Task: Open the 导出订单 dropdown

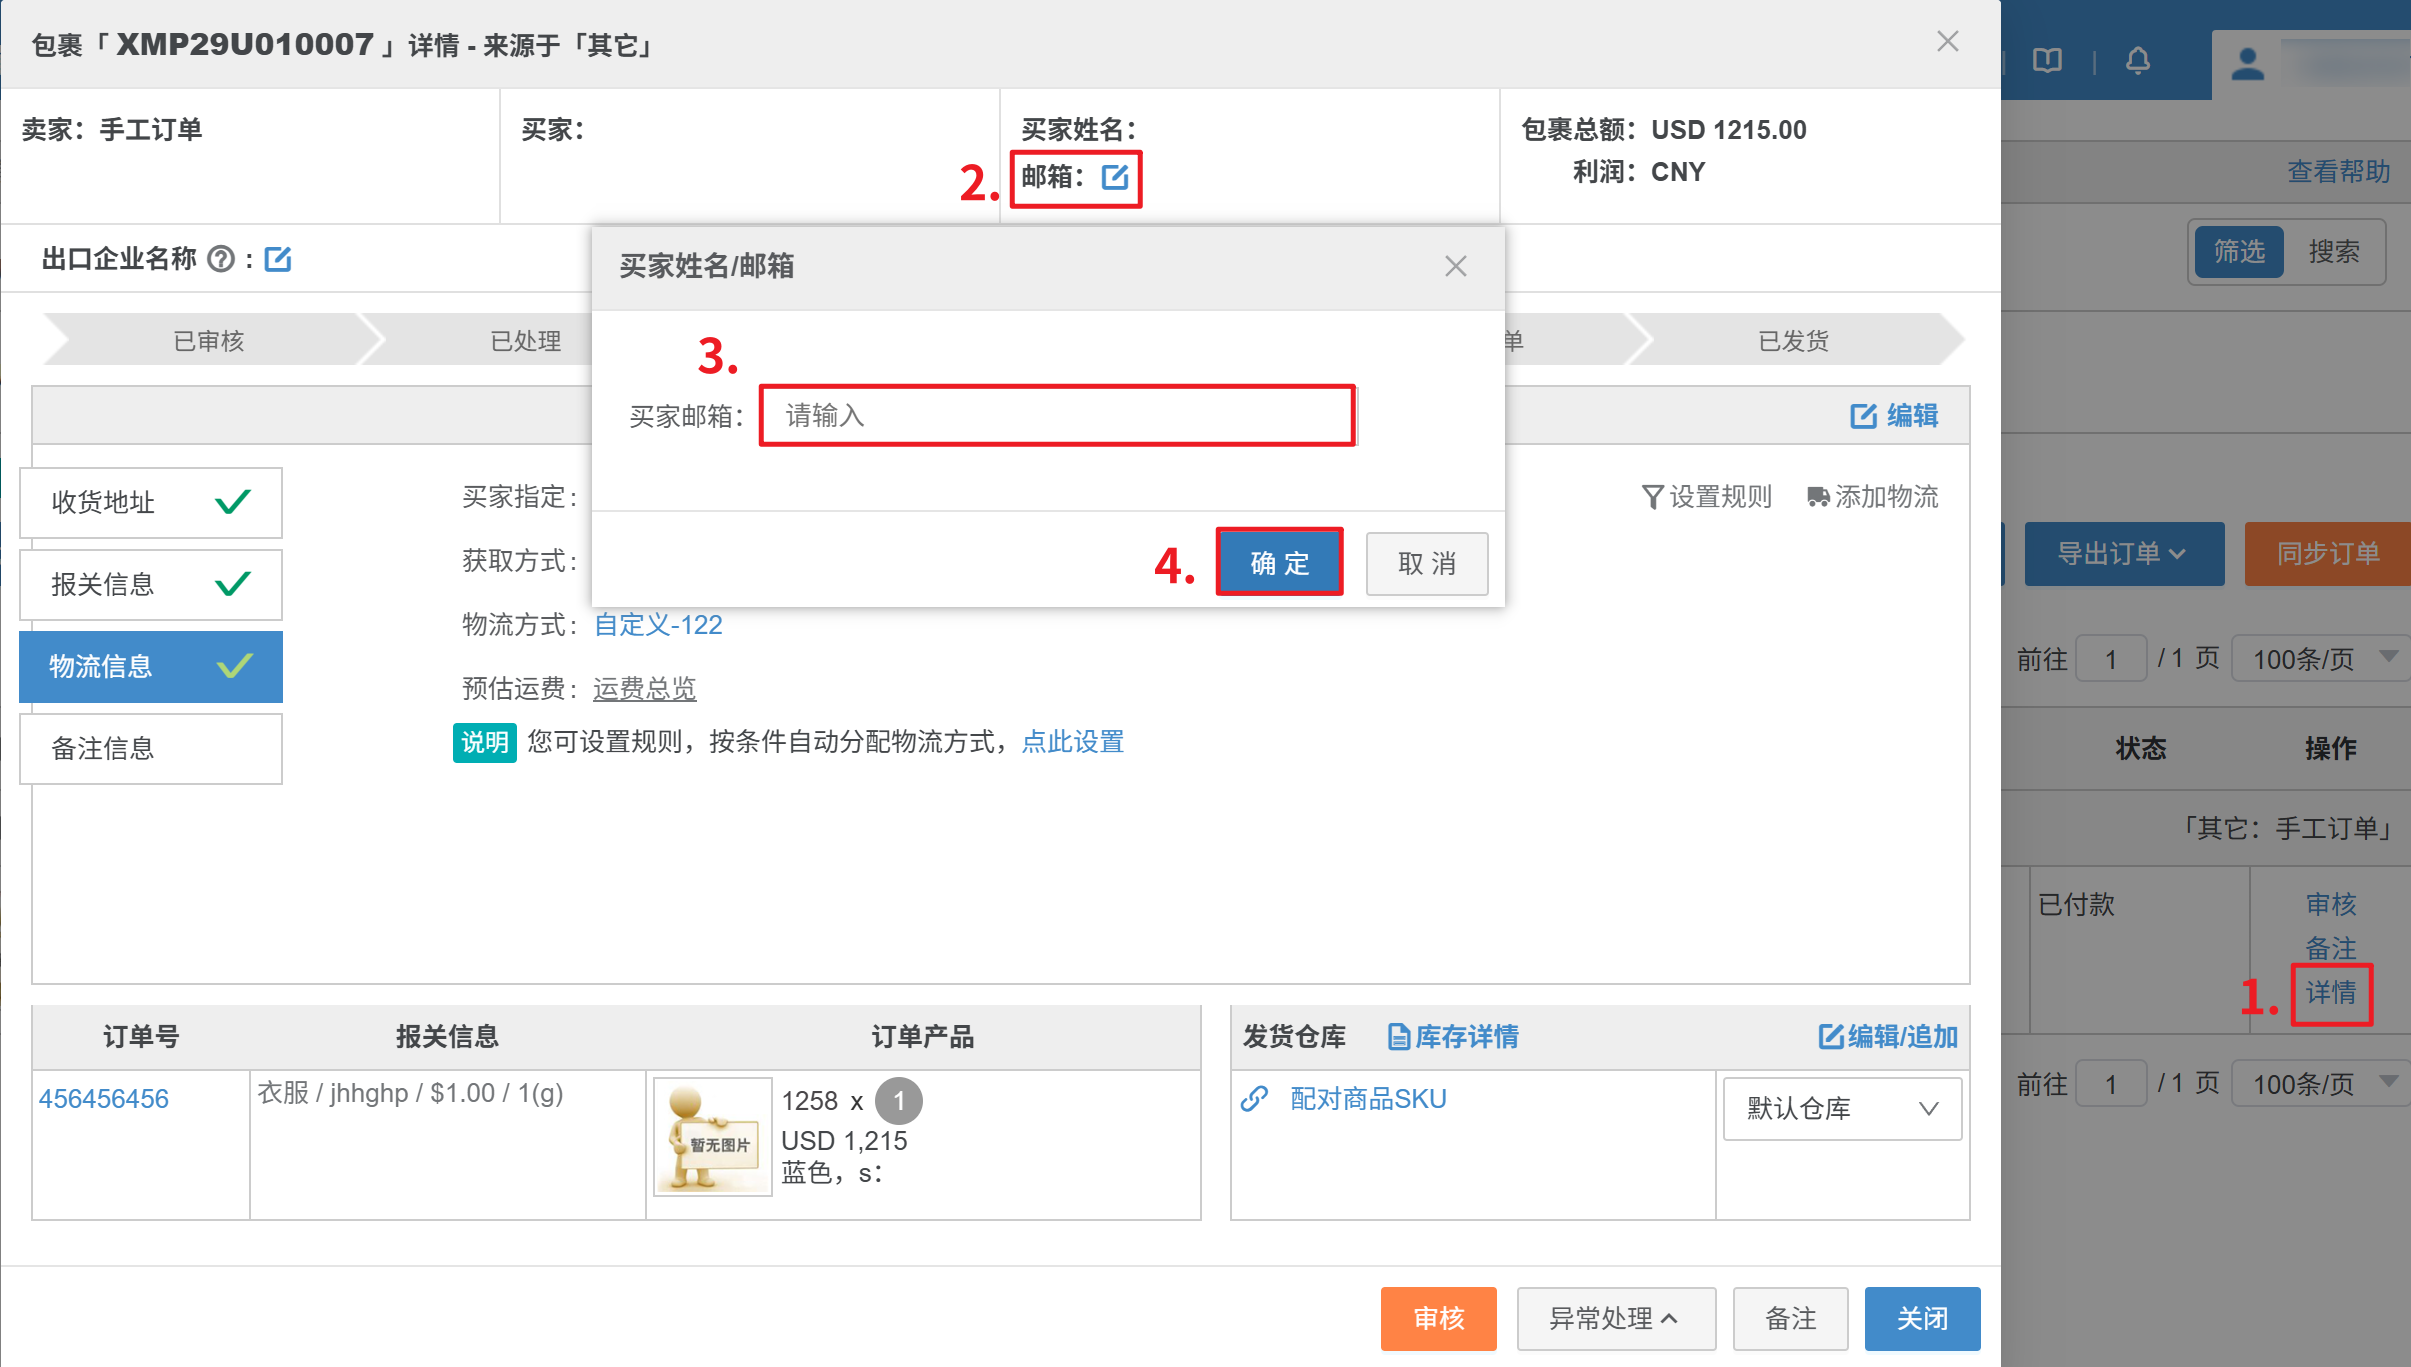Action: [2123, 554]
